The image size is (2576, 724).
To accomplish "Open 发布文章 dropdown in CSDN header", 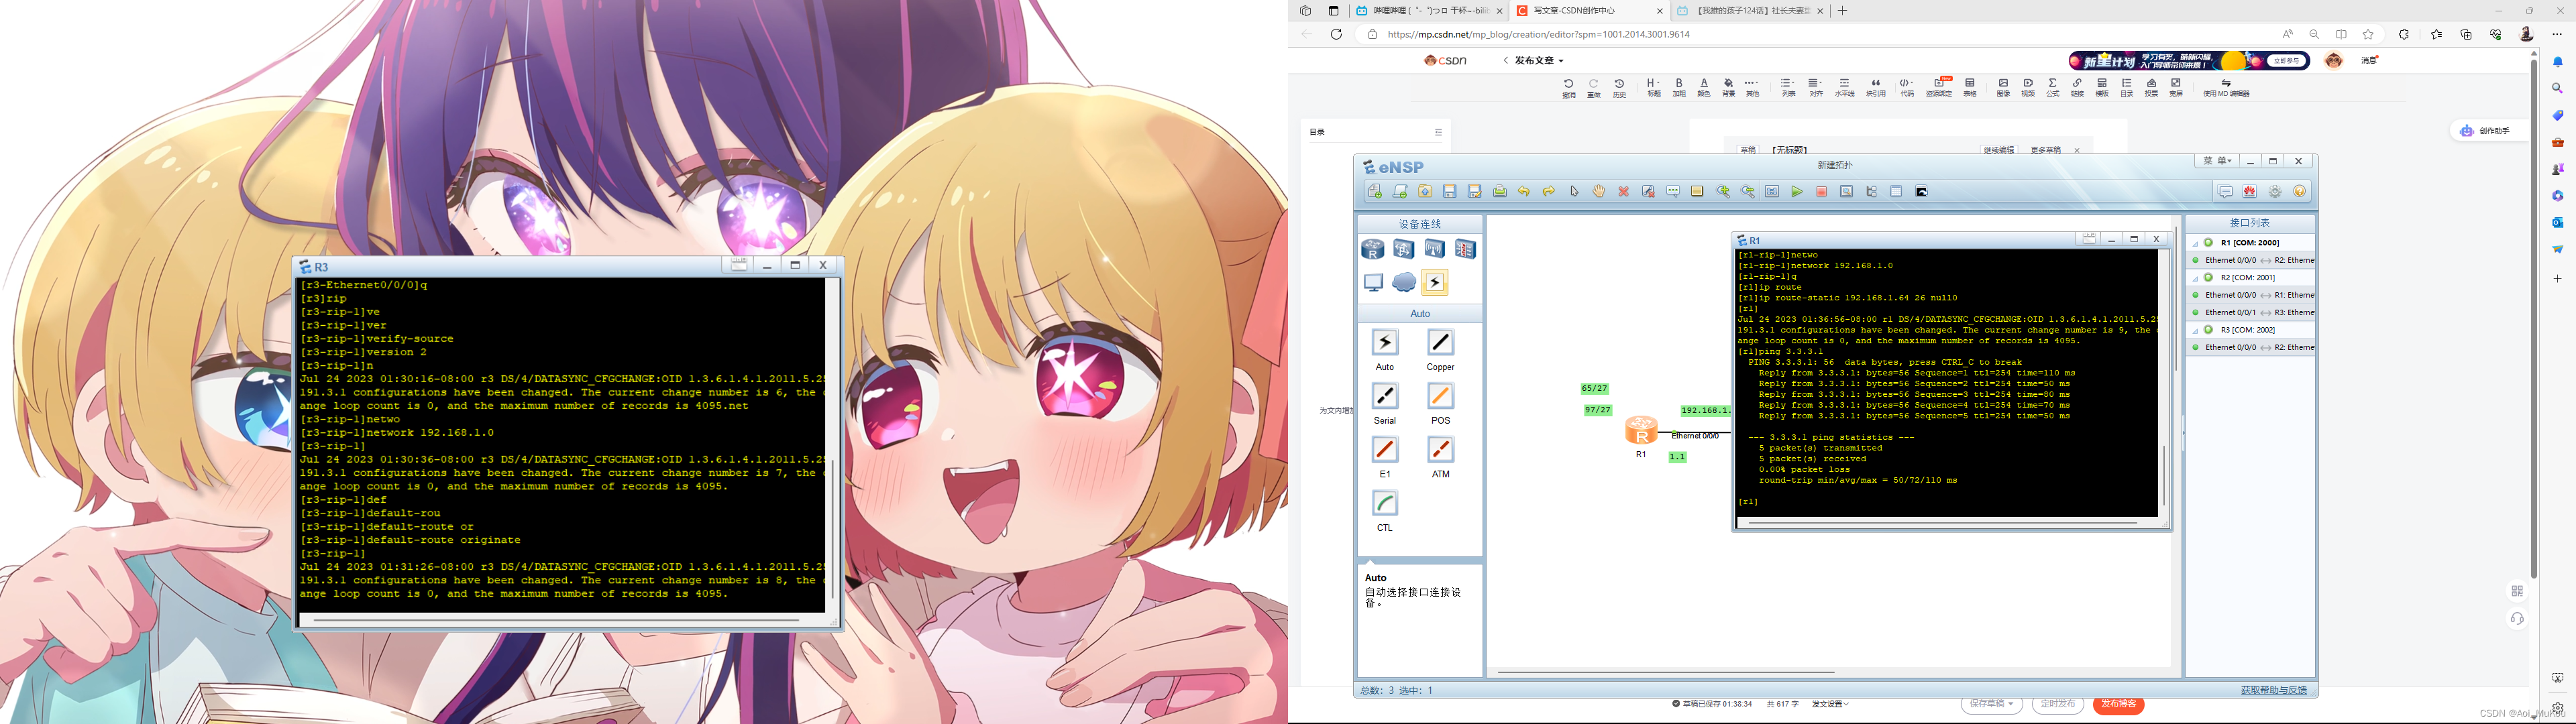I will tap(1538, 61).
